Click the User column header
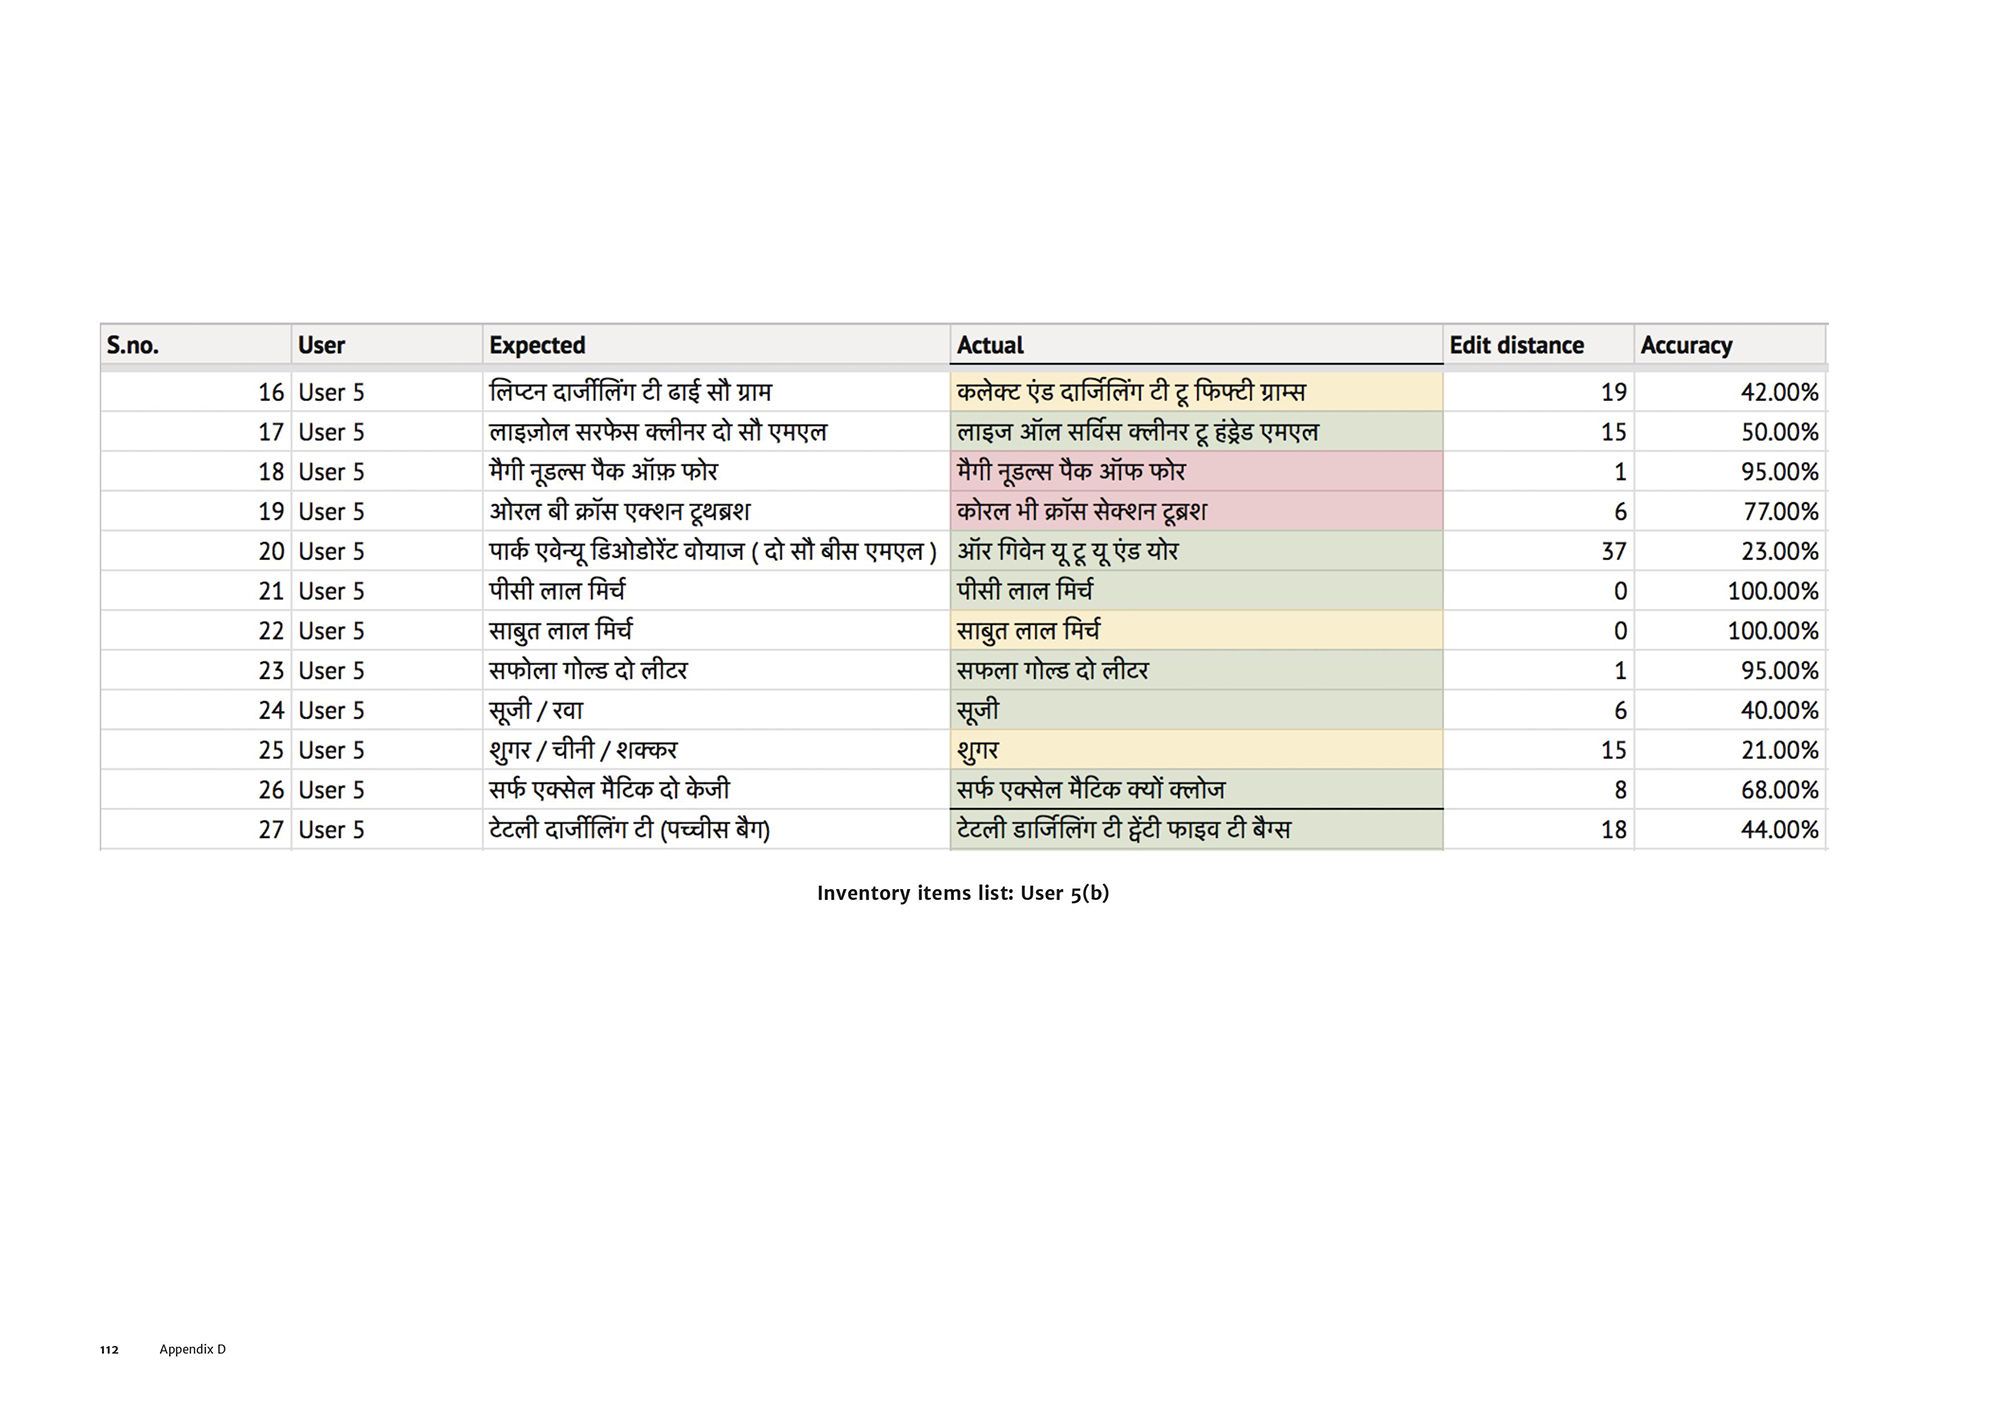Viewport: 2000px width, 1414px height. pos(321,345)
